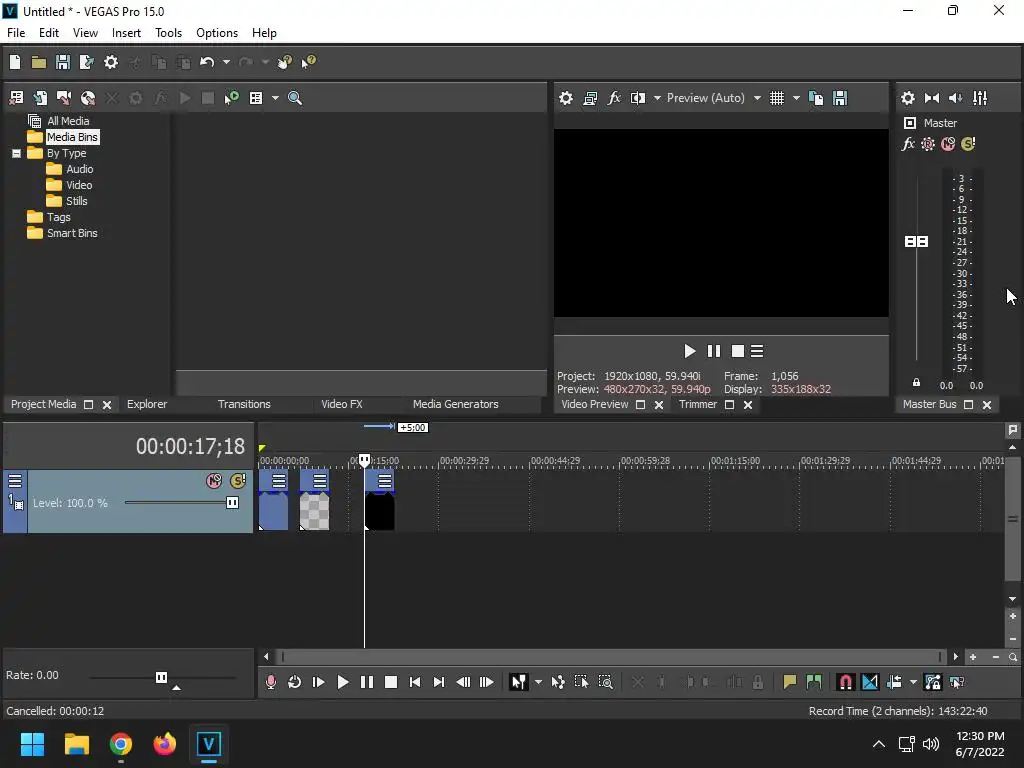Enable Snapping magnet icon
Viewport: 1024px width, 768px height.
(846, 682)
